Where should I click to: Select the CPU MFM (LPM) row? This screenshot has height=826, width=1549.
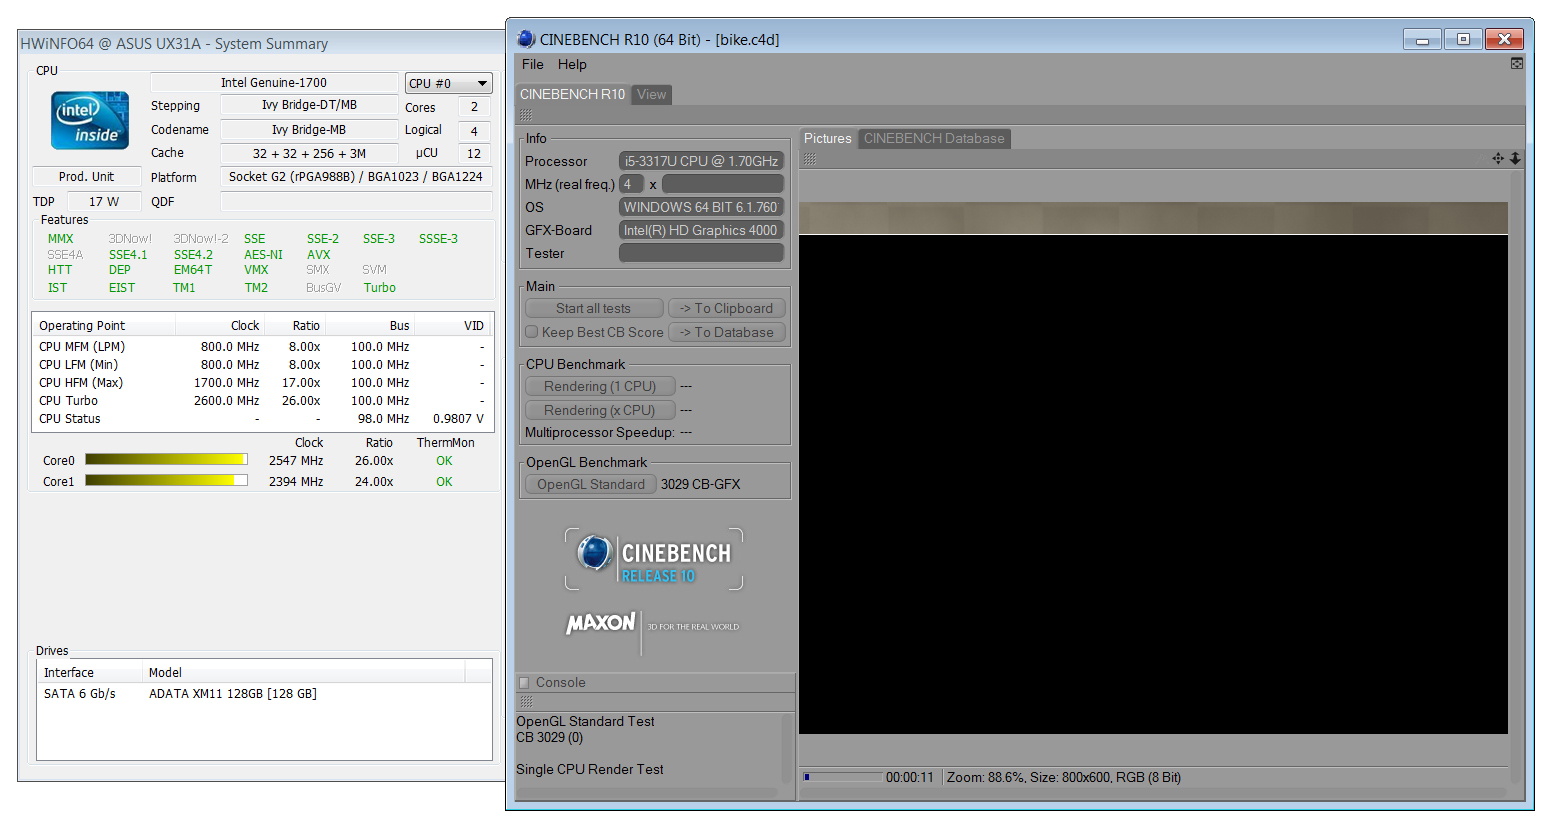click(x=262, y=347)
